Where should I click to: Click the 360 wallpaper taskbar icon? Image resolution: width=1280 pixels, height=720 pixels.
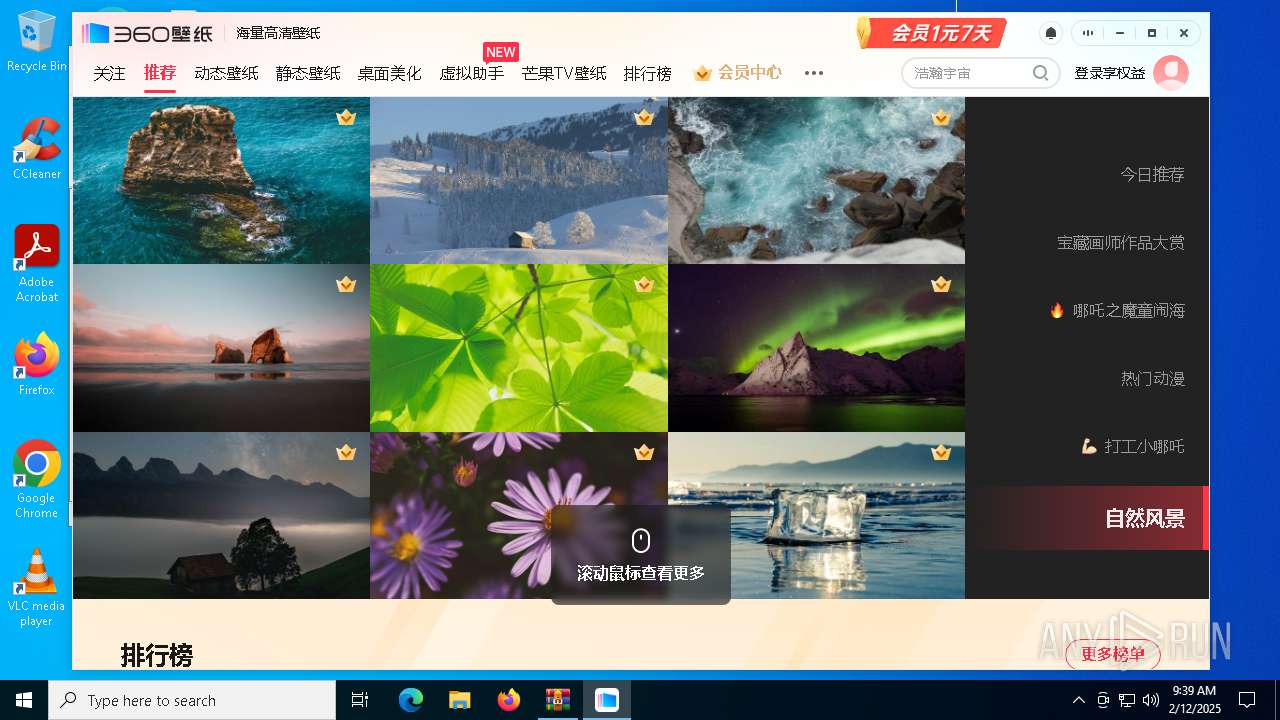point(607,700)
